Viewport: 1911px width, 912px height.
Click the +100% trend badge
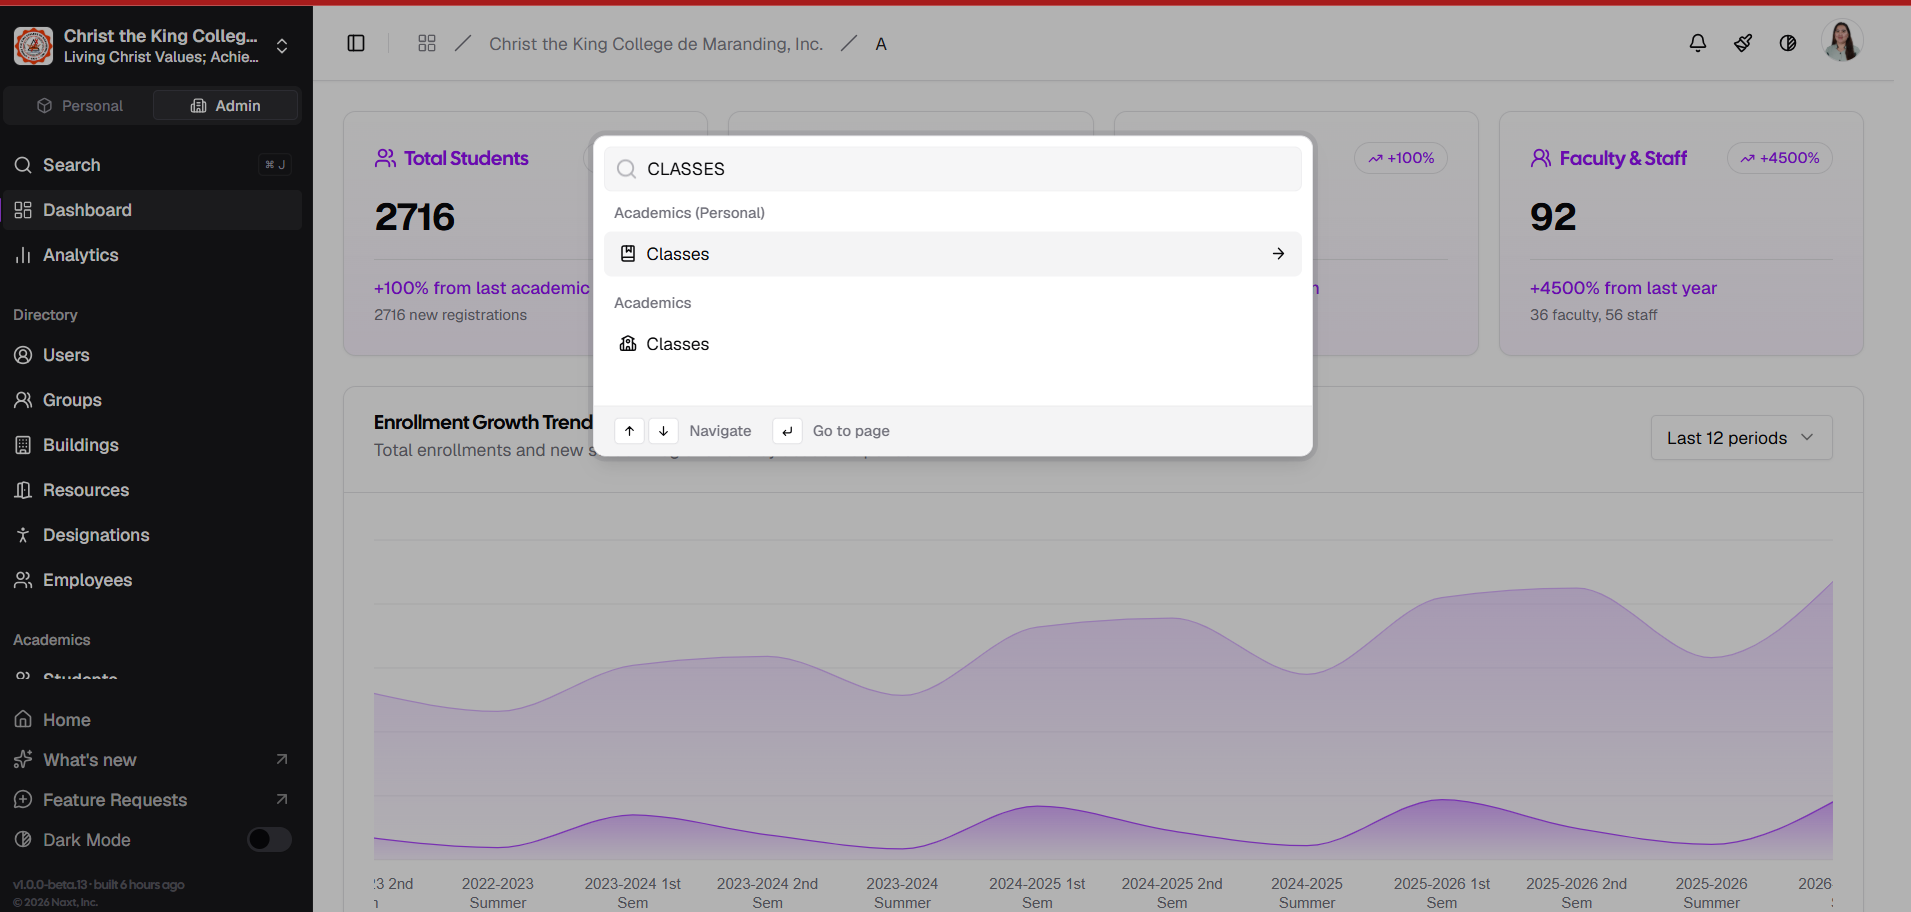click(1401, 158)
